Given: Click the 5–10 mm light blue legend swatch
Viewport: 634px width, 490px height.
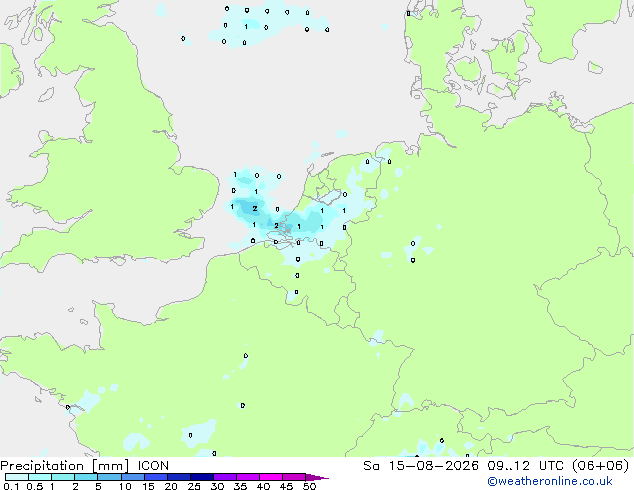Looking at the screenshot, I should coord(110,477).
